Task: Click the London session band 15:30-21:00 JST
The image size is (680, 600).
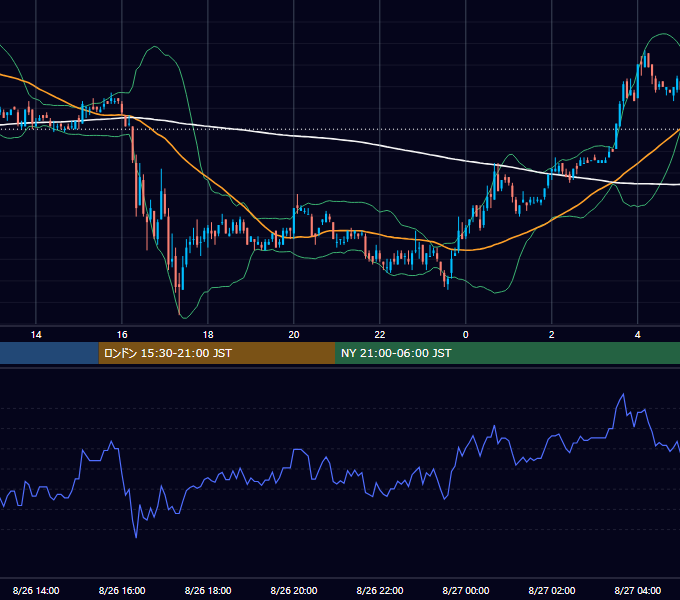Action: click(217, 353)
